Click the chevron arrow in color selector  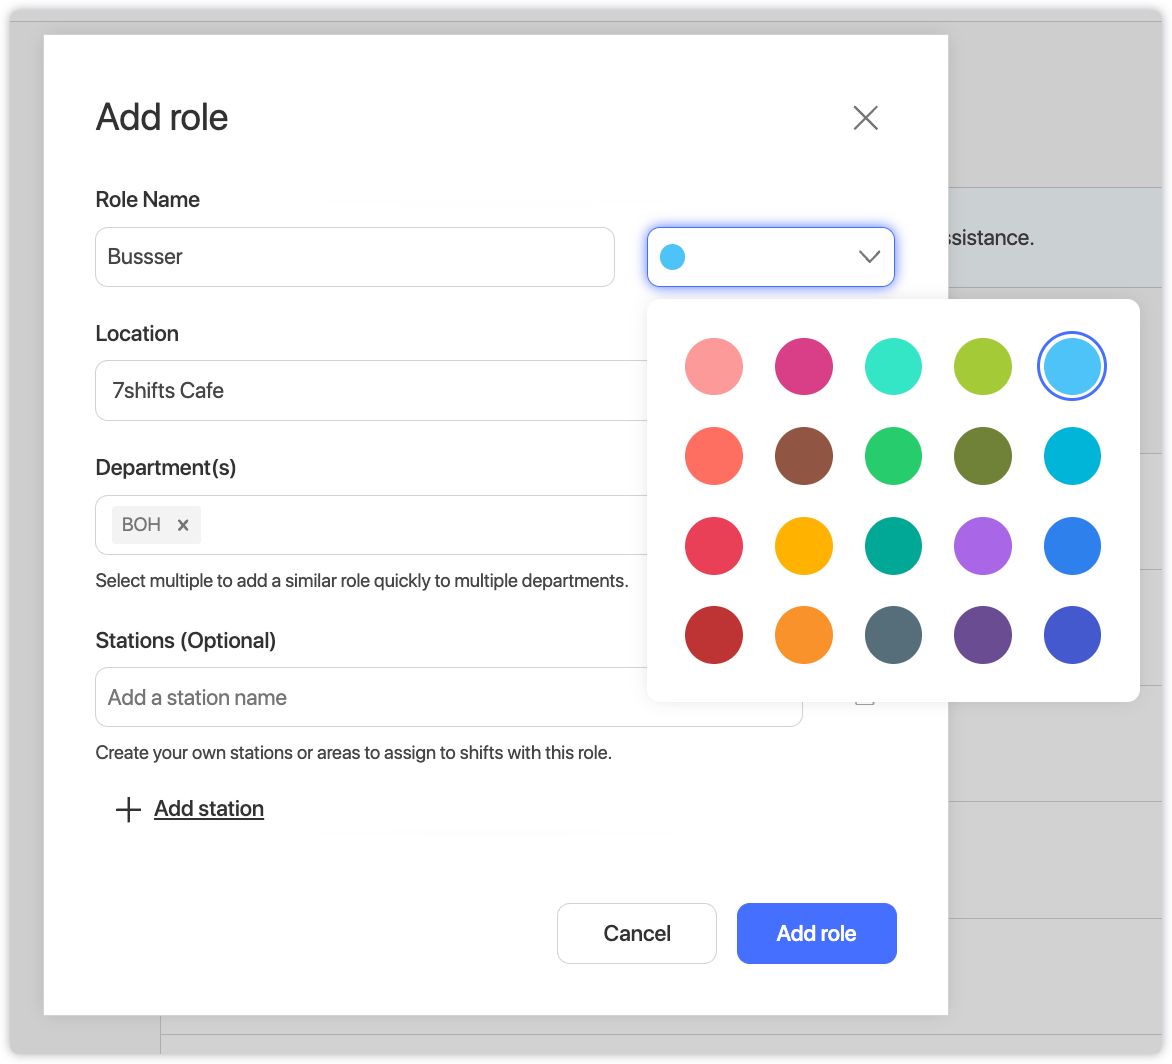(869, 257)
